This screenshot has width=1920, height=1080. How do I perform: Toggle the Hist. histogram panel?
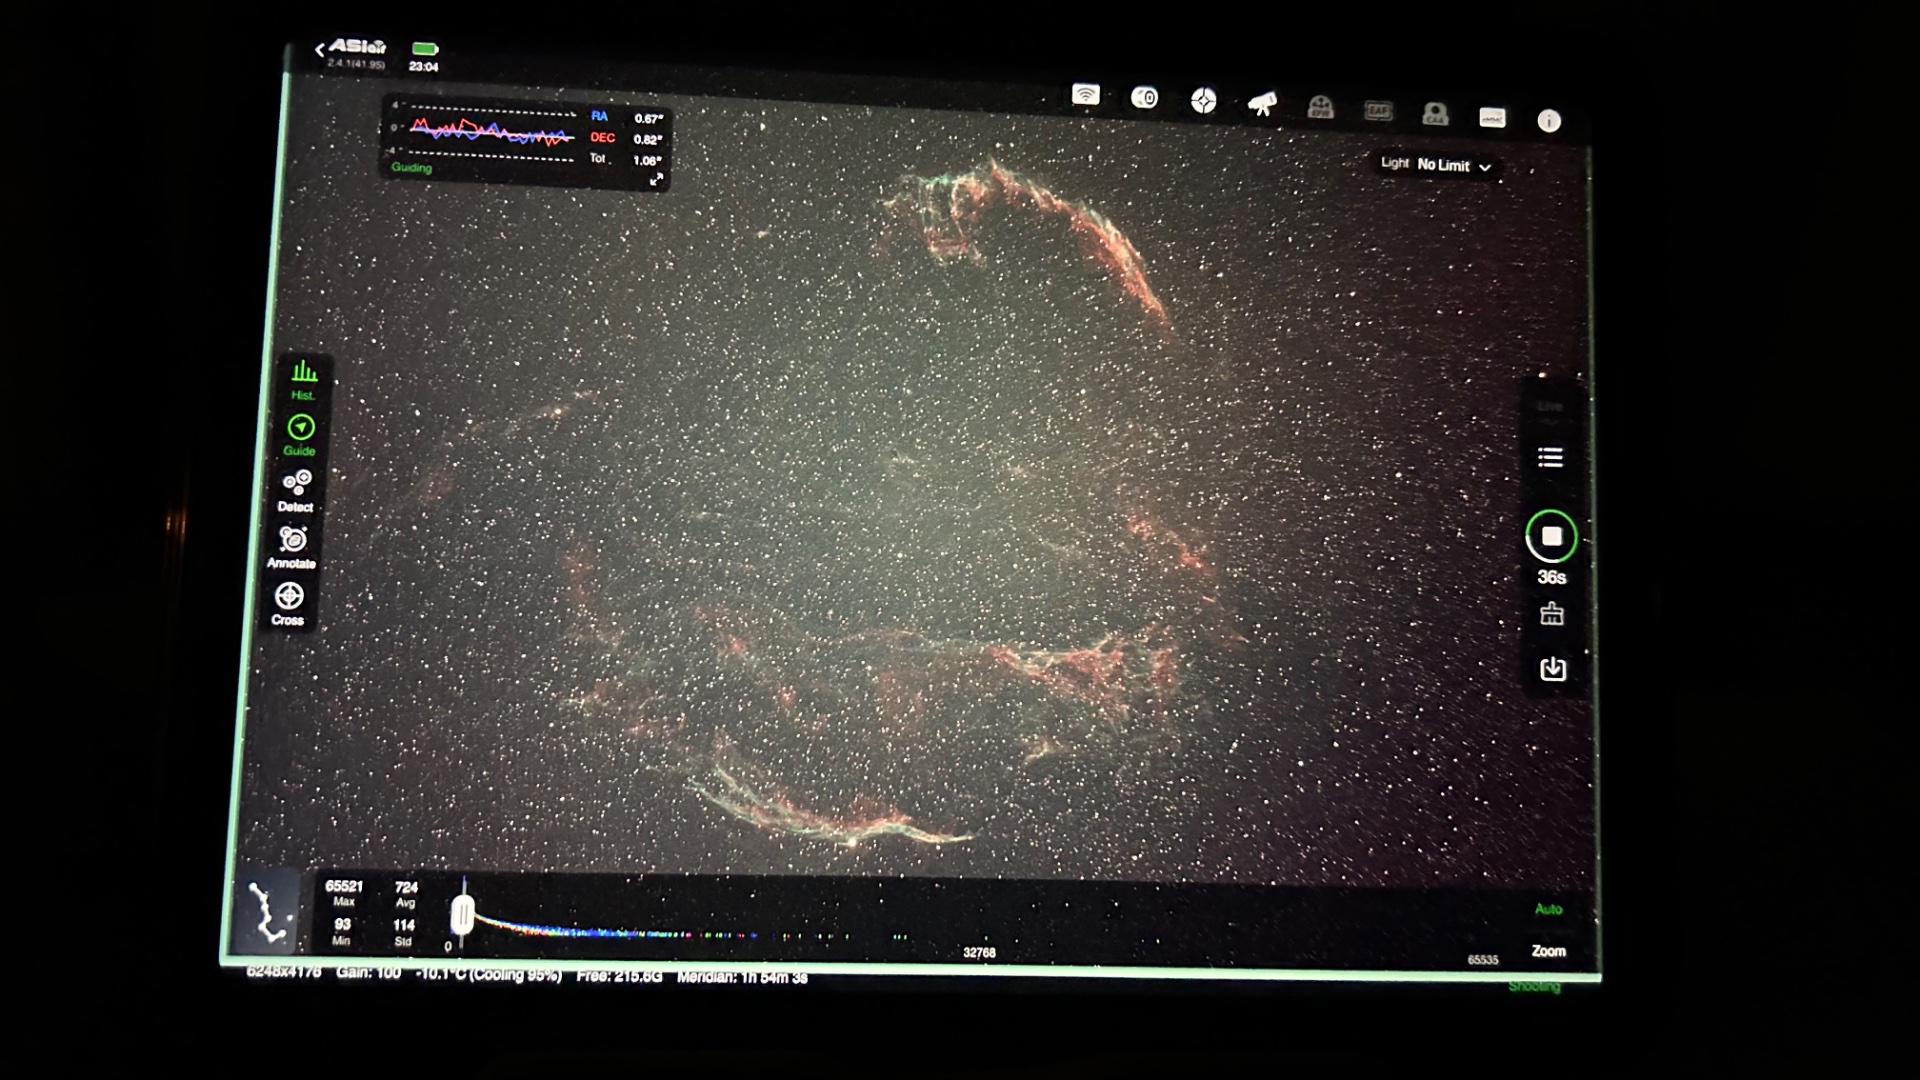pyautogui.click(x=304, y=380)
